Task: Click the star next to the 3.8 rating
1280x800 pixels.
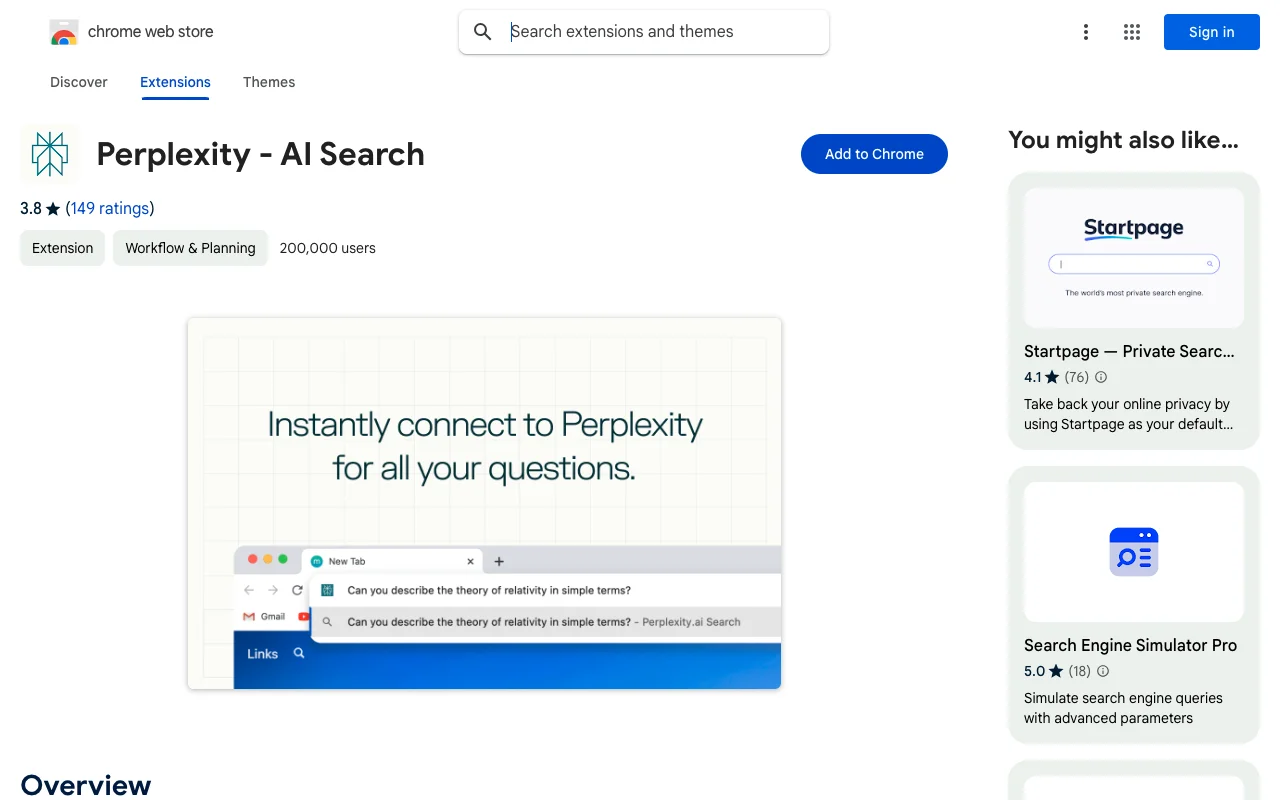Action: (x=50, y=208)
